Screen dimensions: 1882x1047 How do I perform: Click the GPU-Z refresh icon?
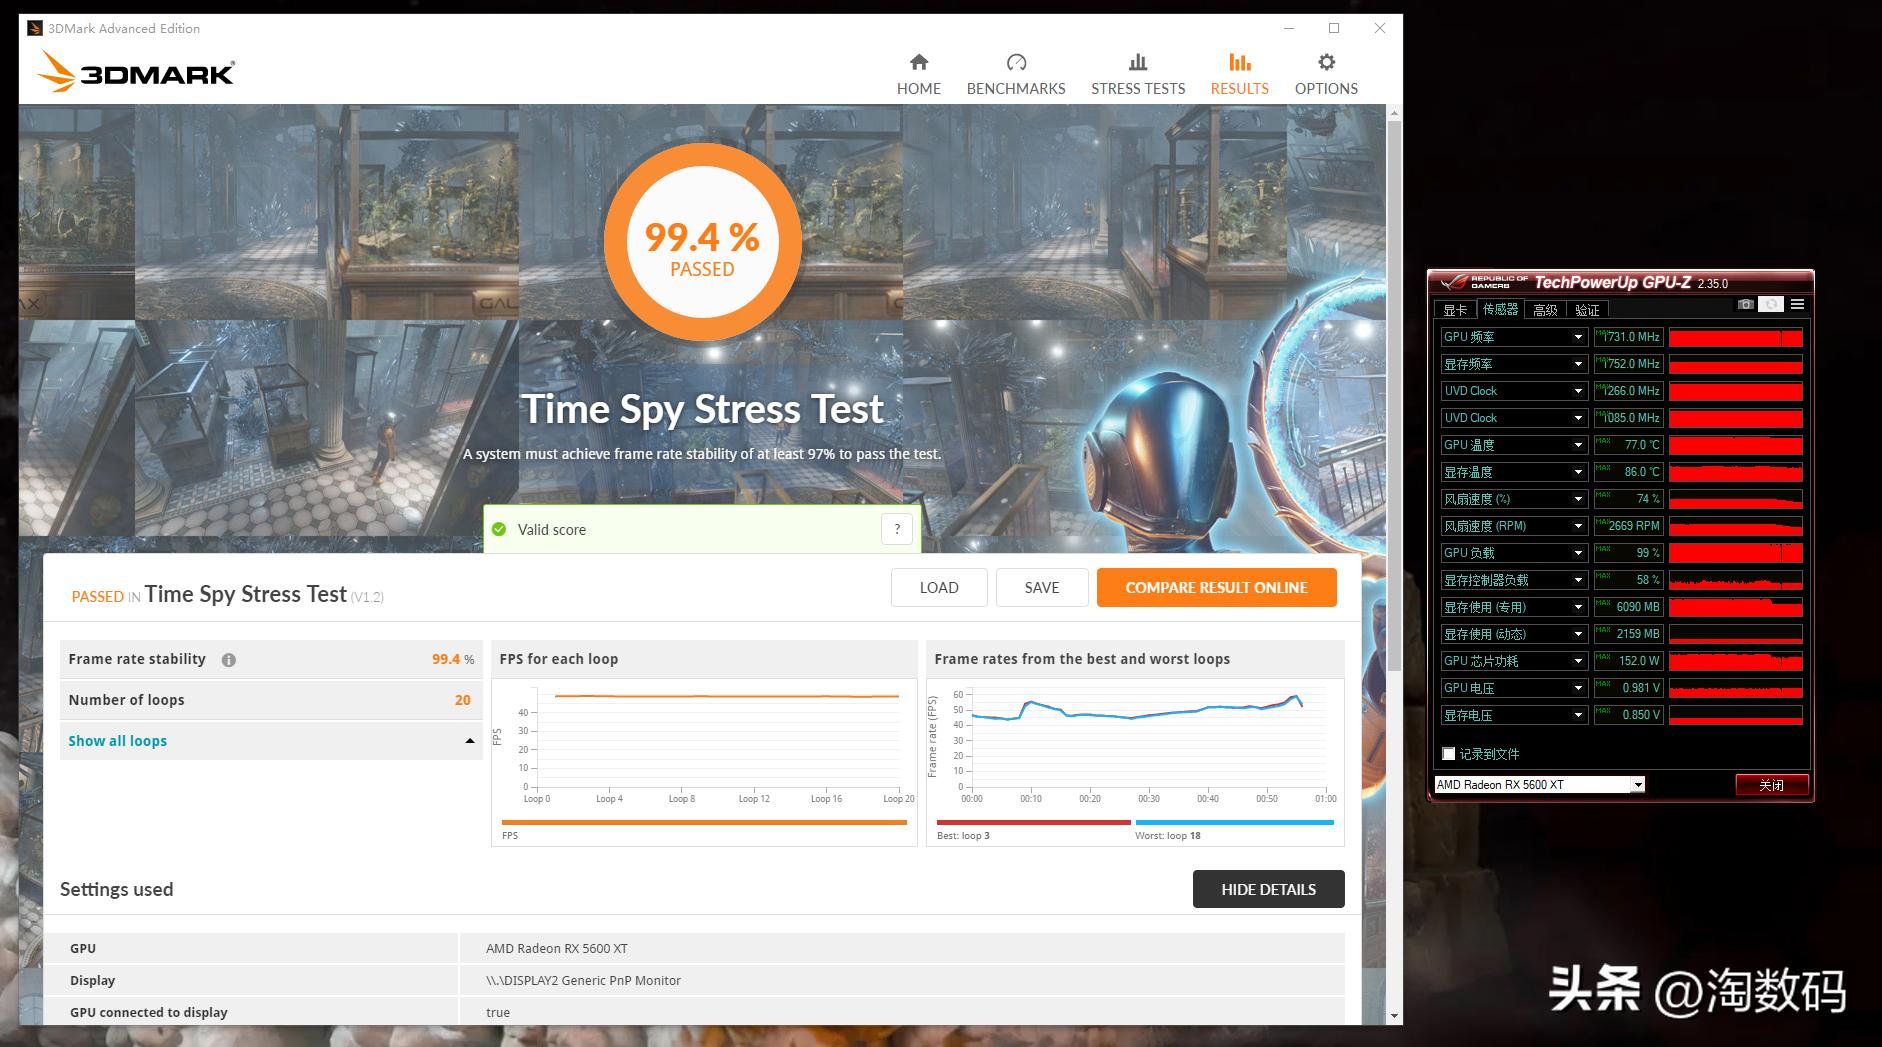pos(1771,304)
